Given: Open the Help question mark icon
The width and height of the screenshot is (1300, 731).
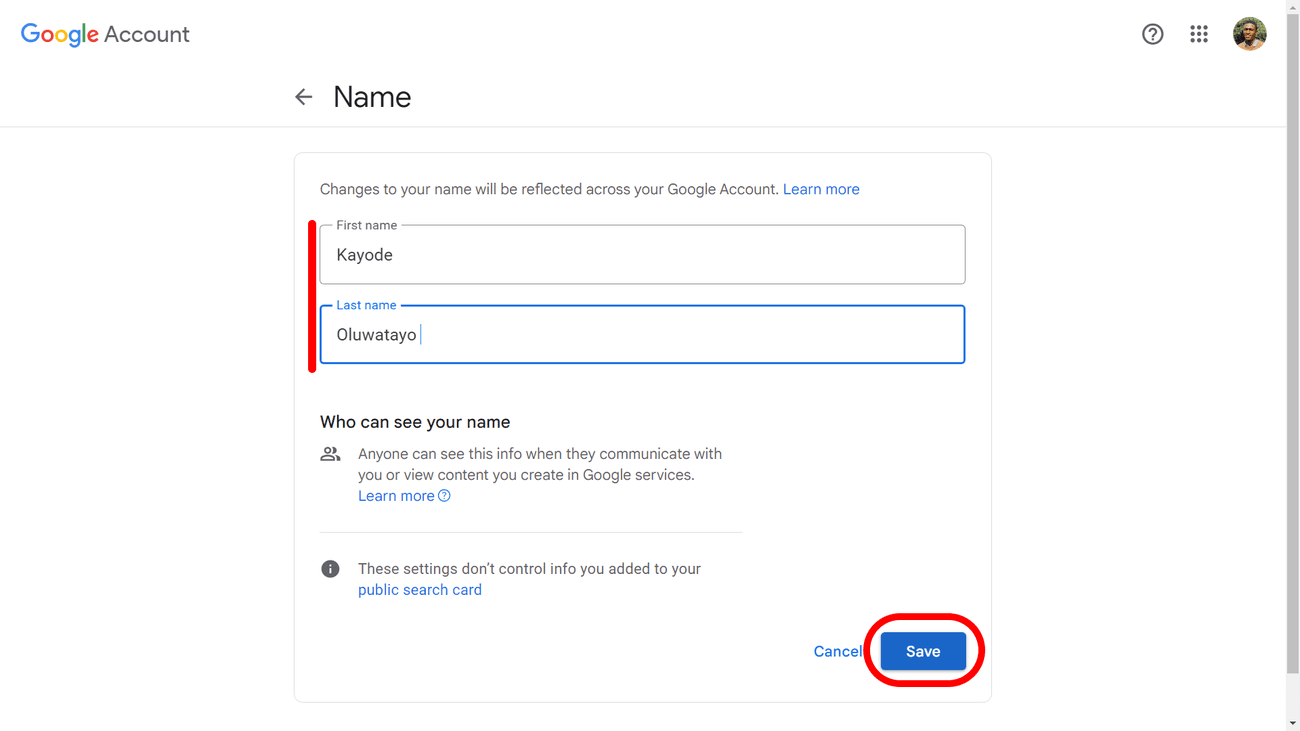Looking at the screenshot, I should (x=1152, y=34).
